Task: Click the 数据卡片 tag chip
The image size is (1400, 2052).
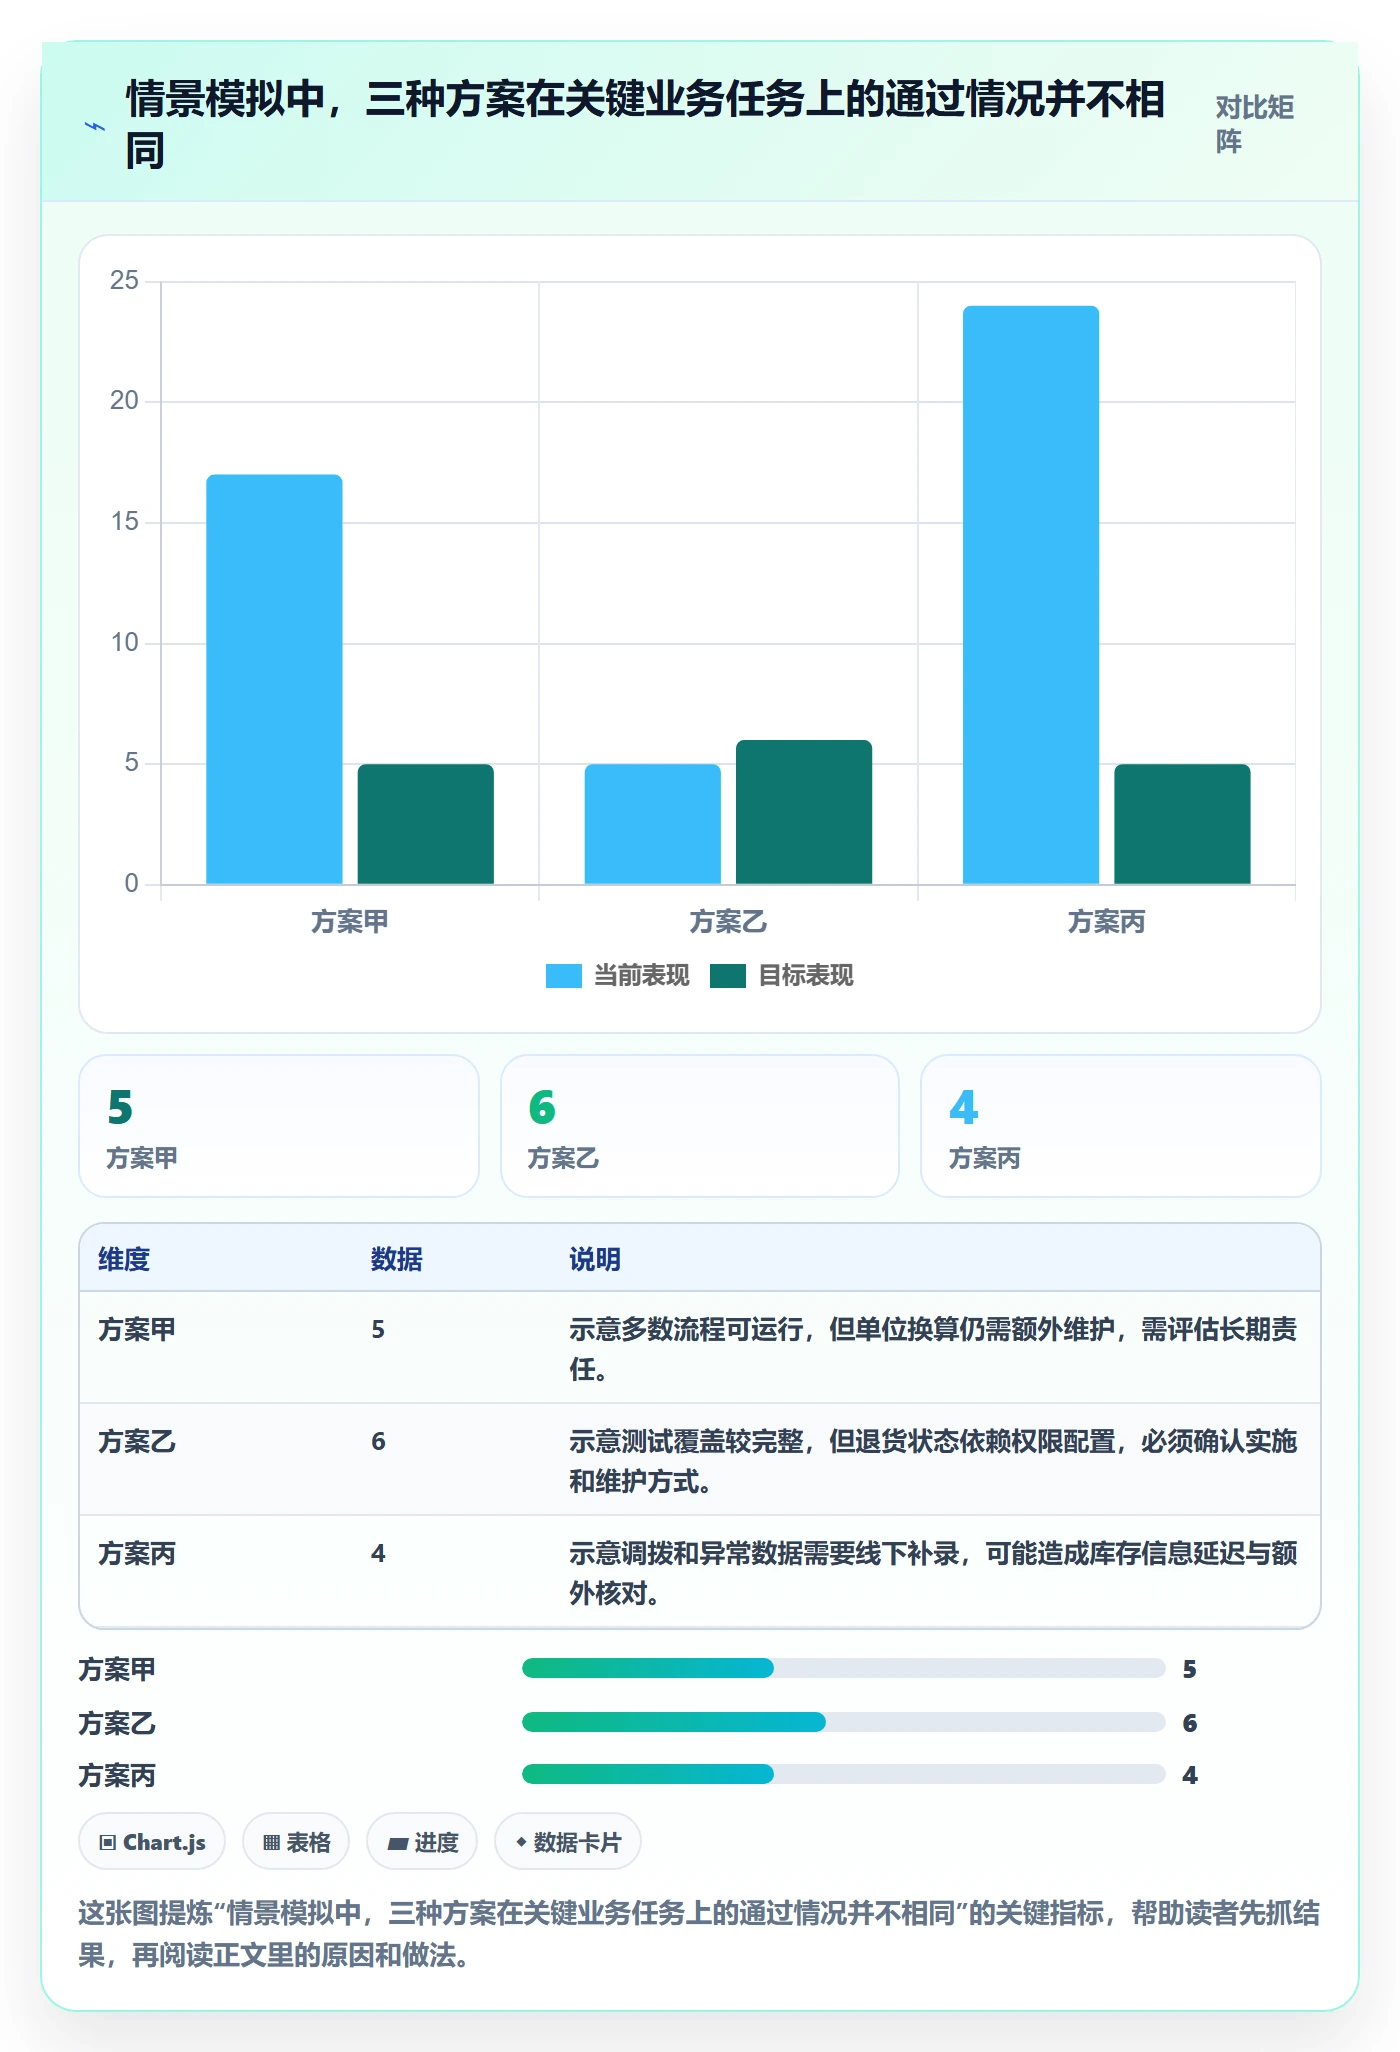Action: (x=568, y=1841)
